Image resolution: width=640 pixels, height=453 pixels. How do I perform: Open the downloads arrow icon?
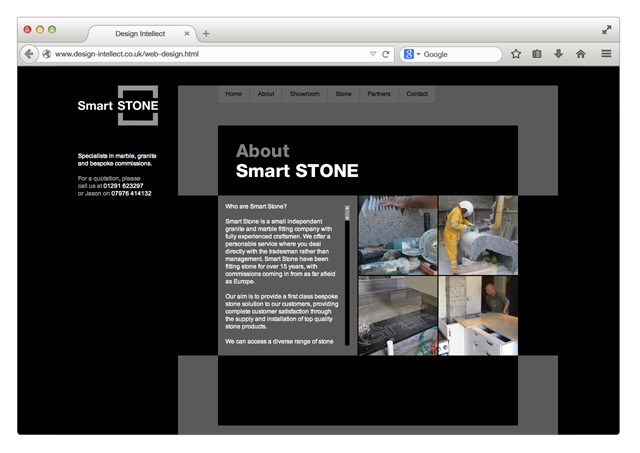tap(558, 54)
